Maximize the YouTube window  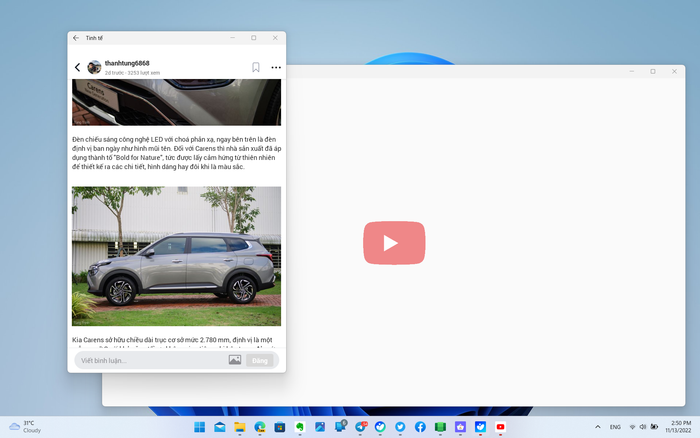[x=653, y=71]
